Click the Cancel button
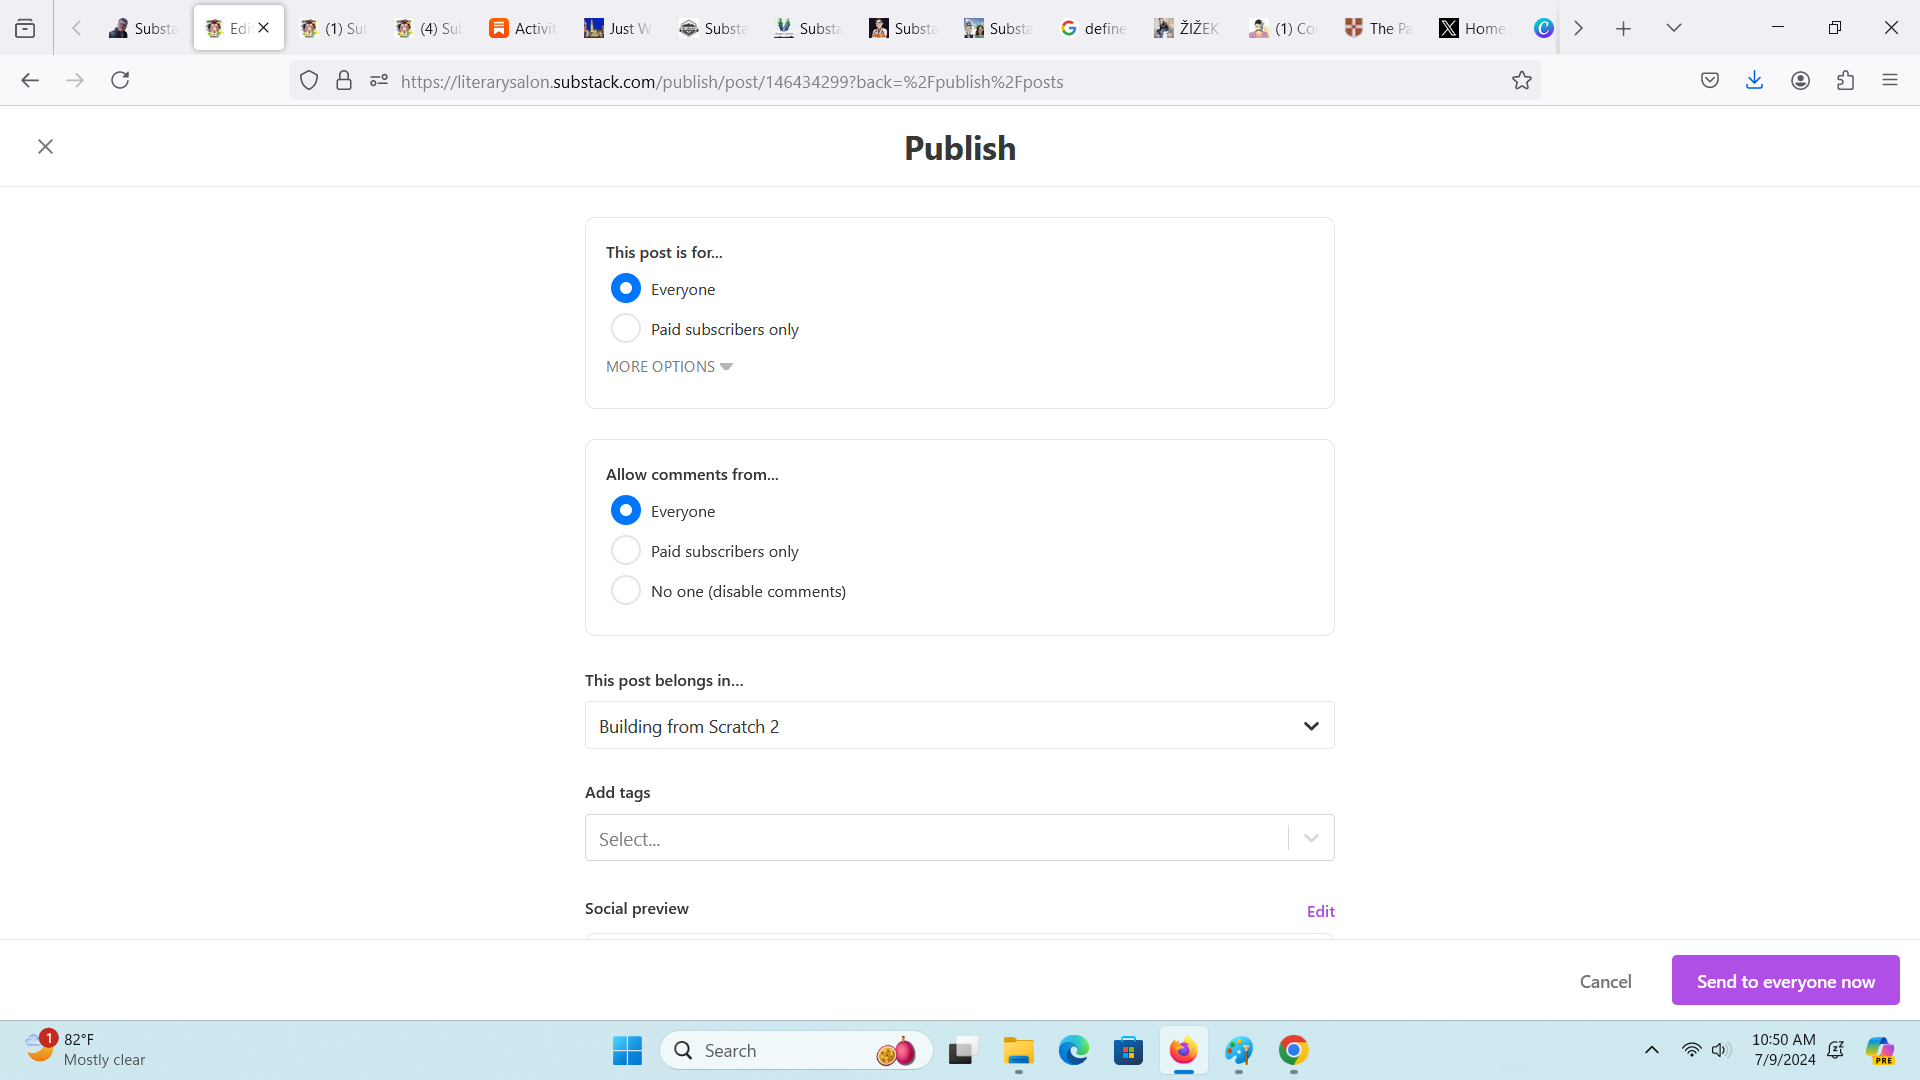This screenshot has height=1080, width=1920. point(1605,981)
